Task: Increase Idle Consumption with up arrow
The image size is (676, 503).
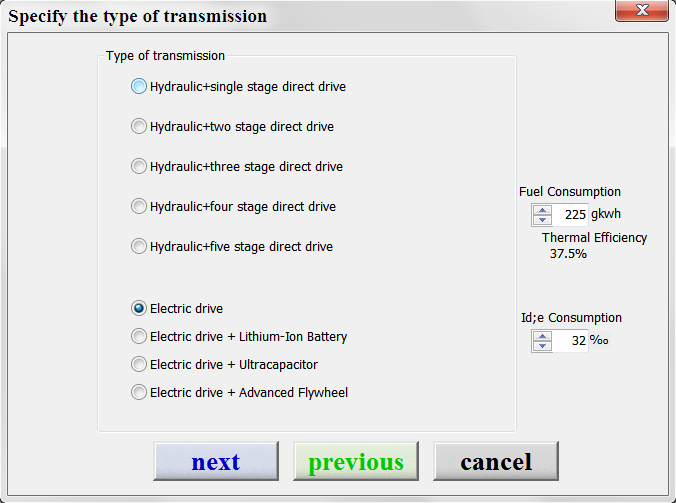Action: pos(542,336)
